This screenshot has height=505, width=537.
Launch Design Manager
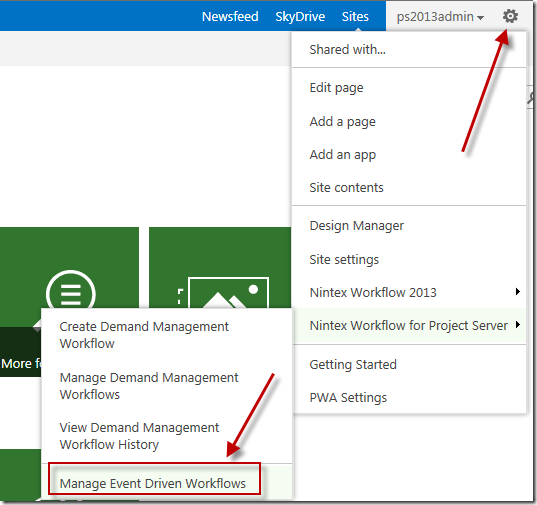point(409,226)
